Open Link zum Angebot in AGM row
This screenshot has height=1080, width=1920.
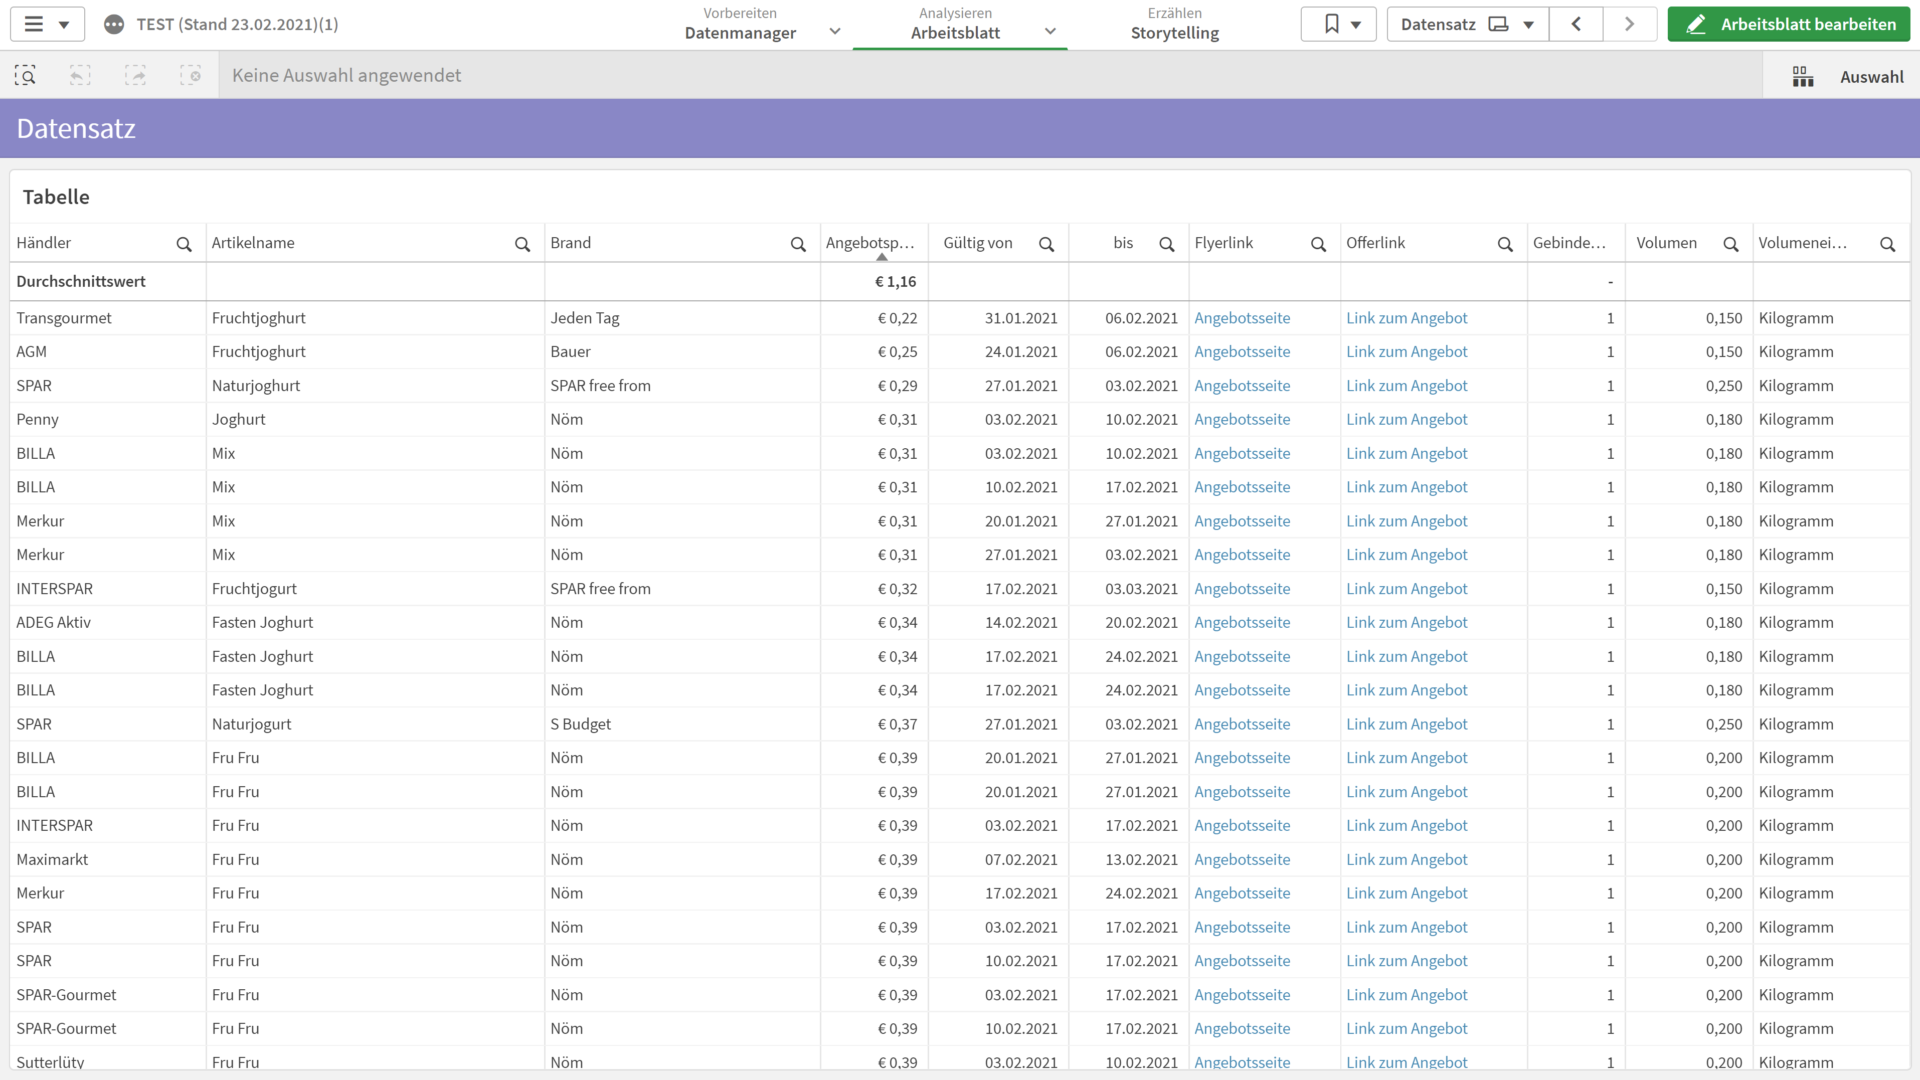[1406, 352]
